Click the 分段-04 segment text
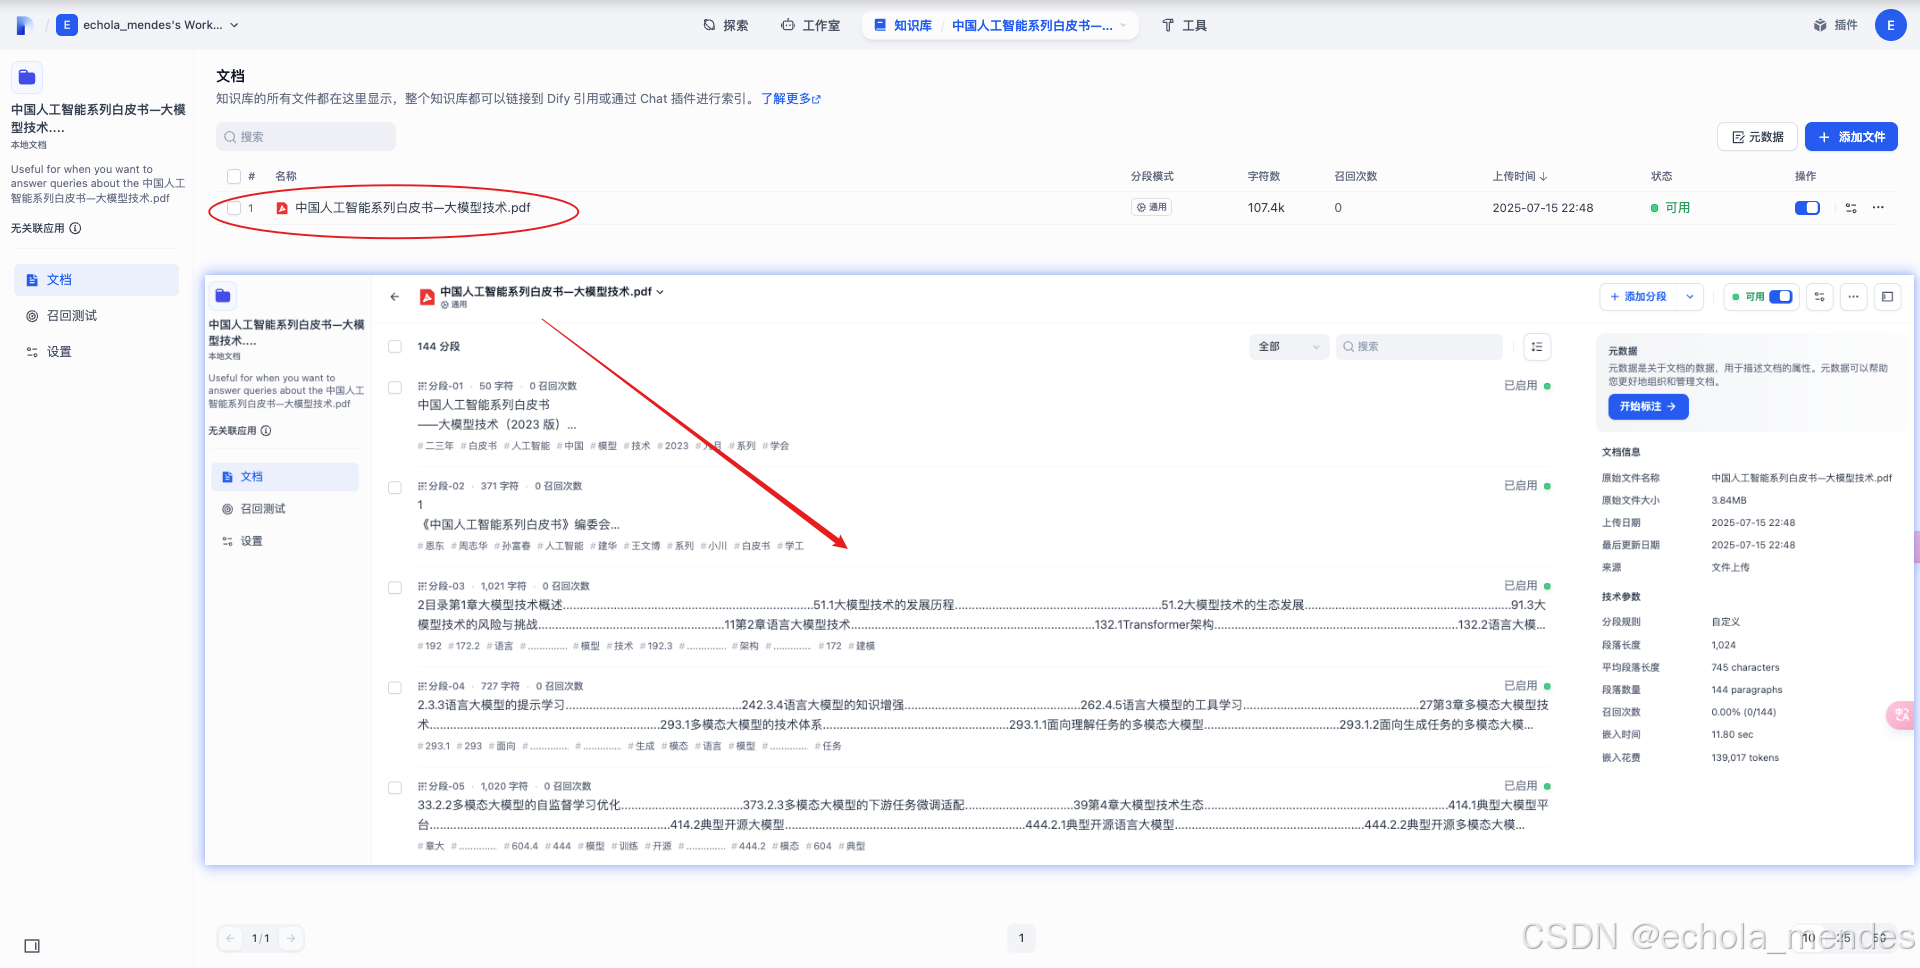 click(982, 715)
